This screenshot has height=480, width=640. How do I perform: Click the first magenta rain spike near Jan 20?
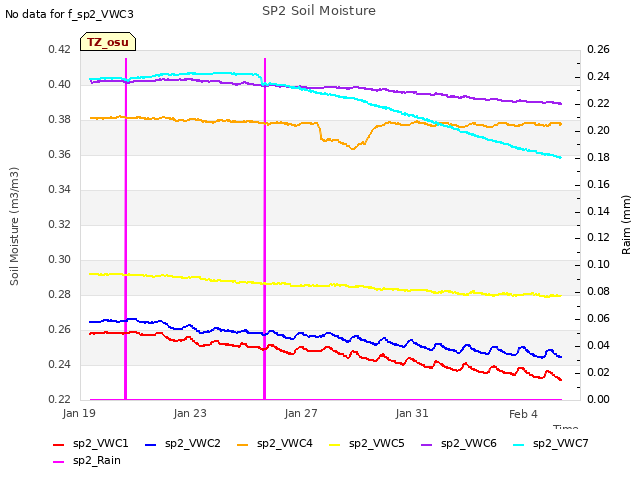pyautogui.click(x=126, y=229)
